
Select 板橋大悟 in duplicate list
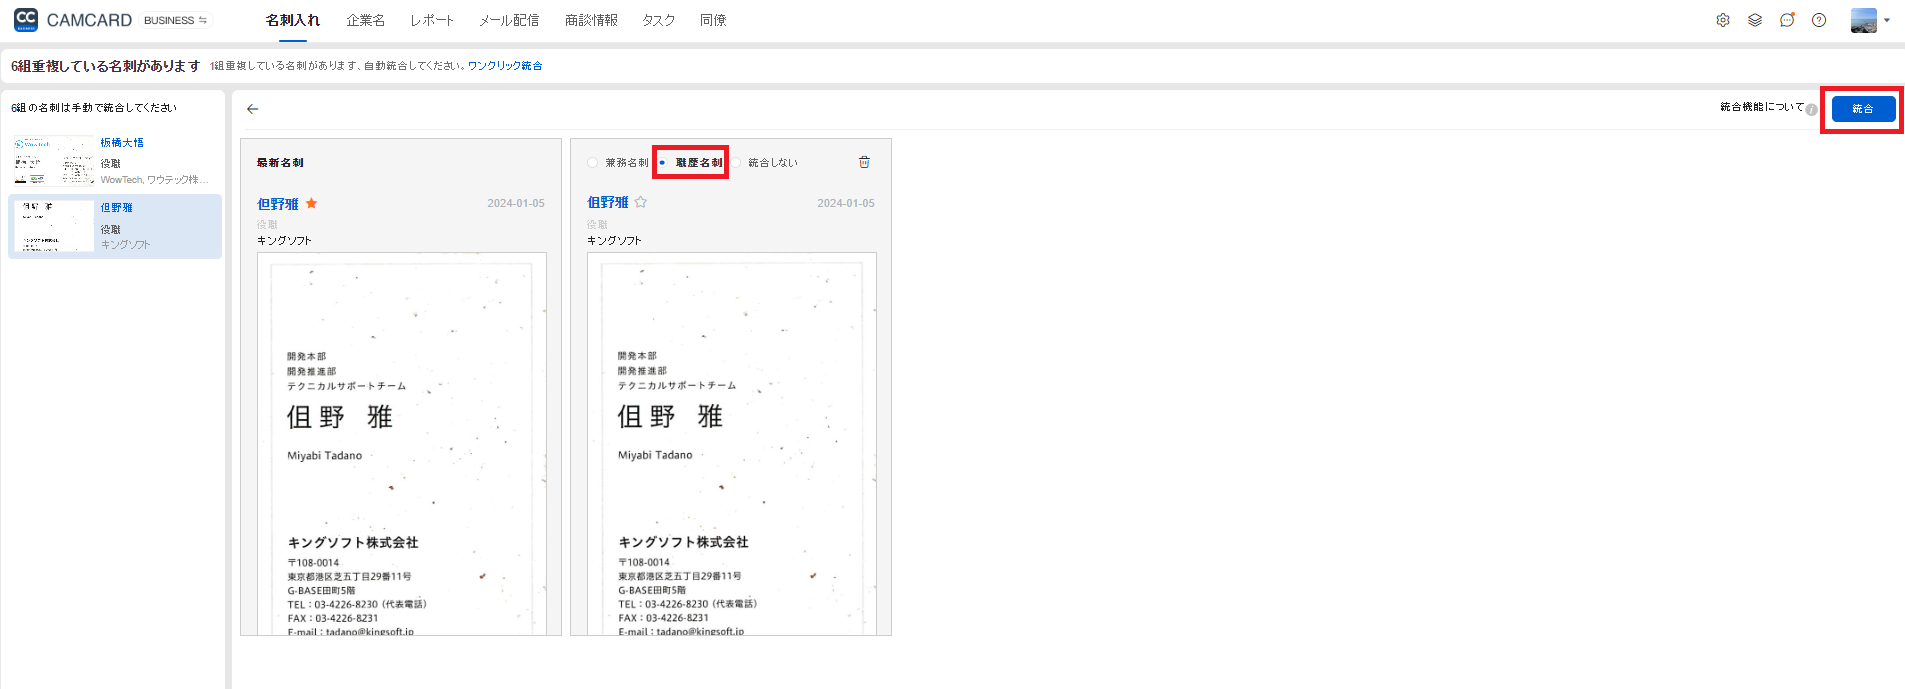[x=122, y=143]
